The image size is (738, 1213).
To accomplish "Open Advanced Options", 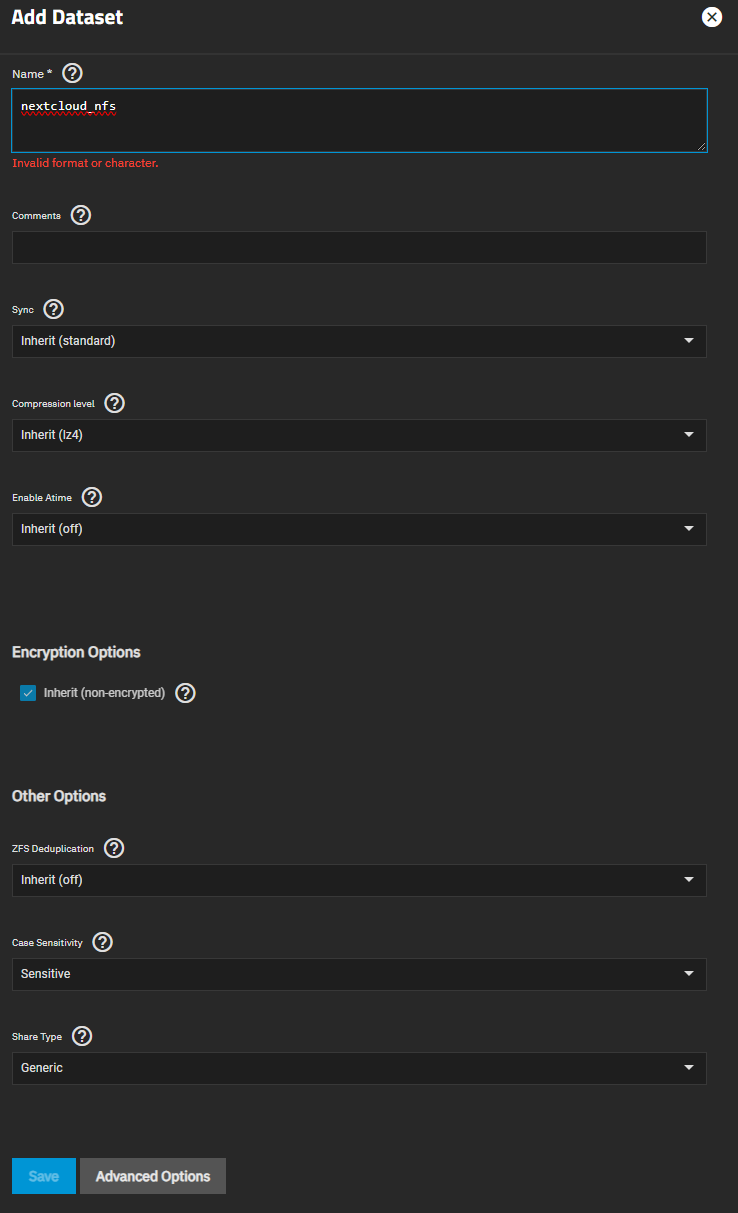I will pyautogui.click(x=153, y=1176).
